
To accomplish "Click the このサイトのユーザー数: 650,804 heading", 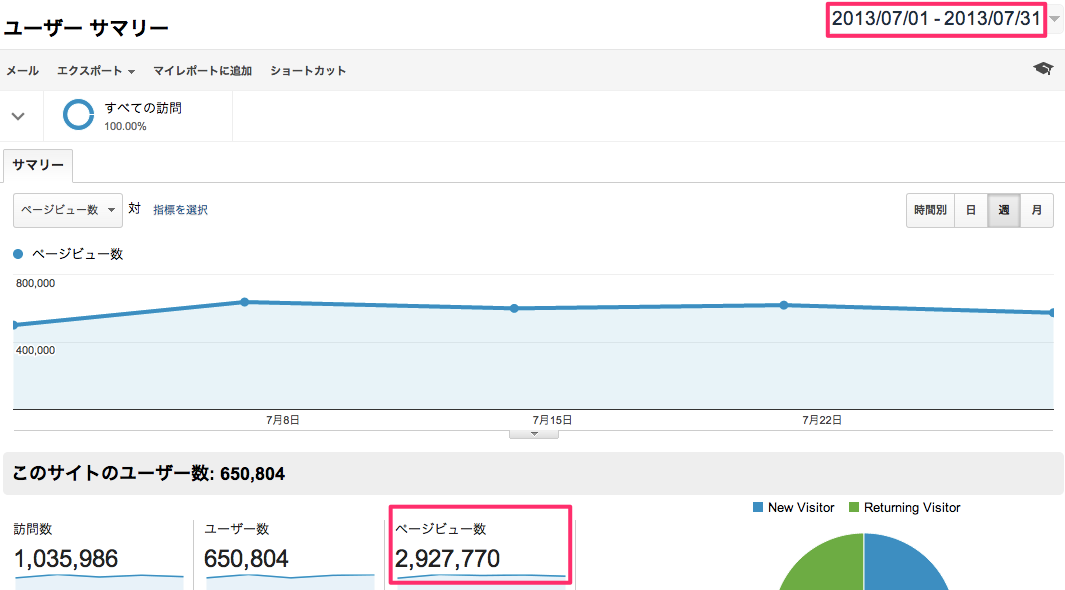I will [x=149, y=473].
